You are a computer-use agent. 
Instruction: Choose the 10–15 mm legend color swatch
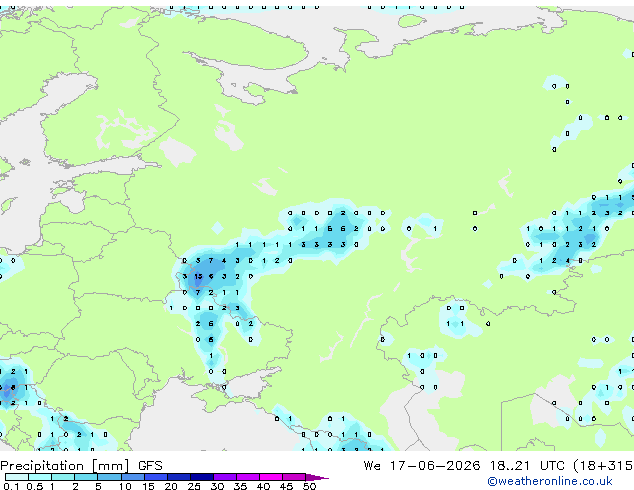132,477
